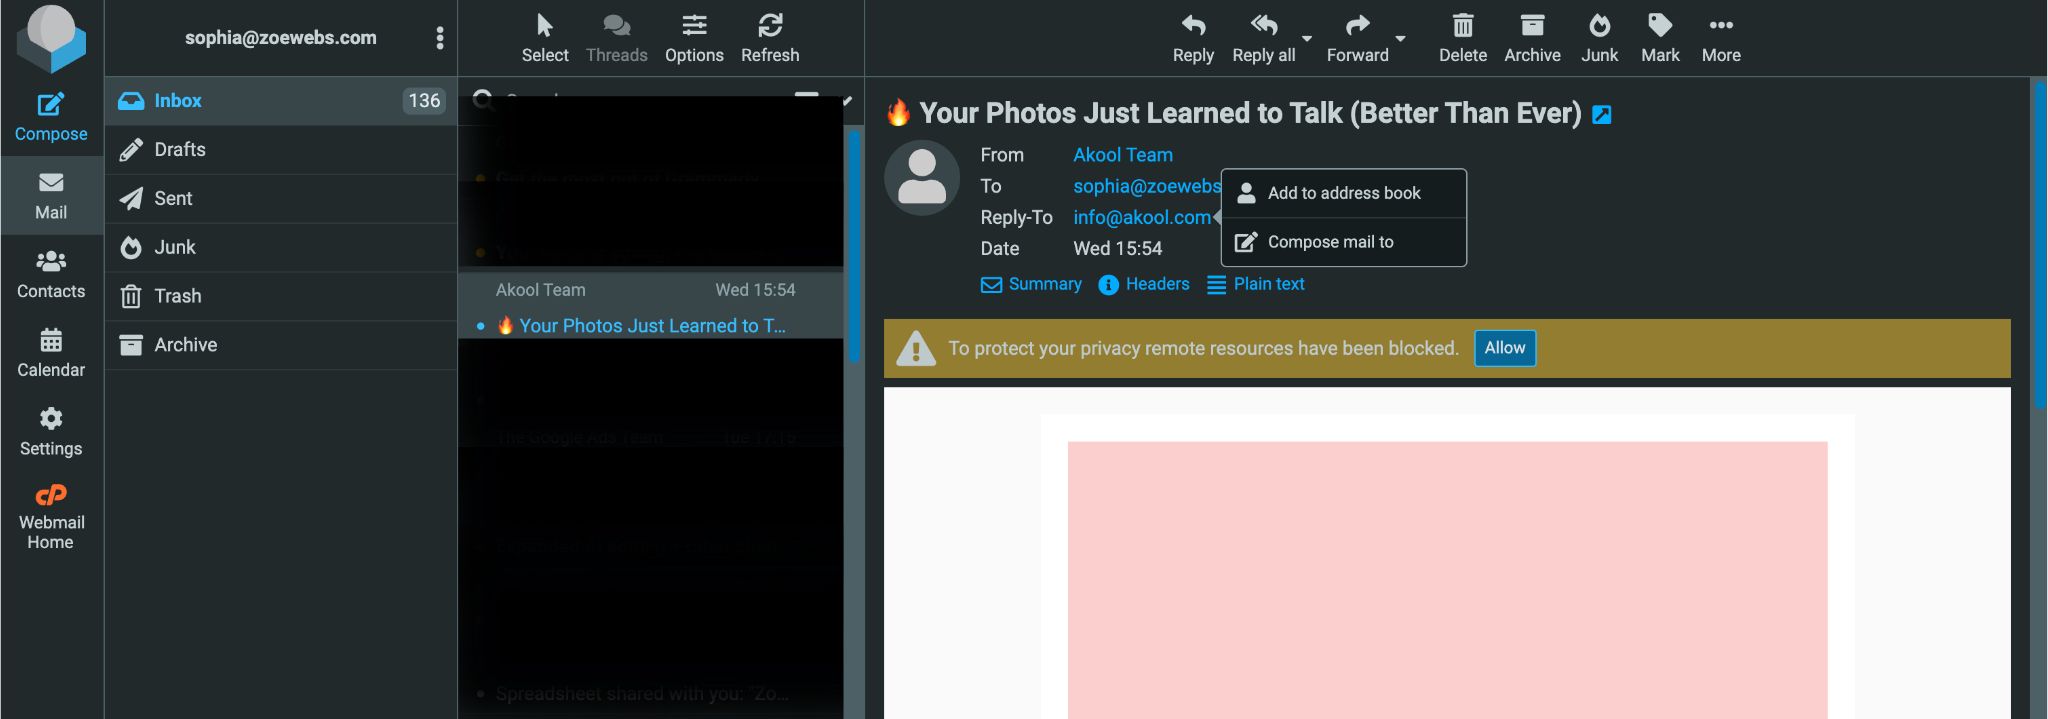Open message in new window icon
The image size is (2048, 719).
(x=1601, y=115)
